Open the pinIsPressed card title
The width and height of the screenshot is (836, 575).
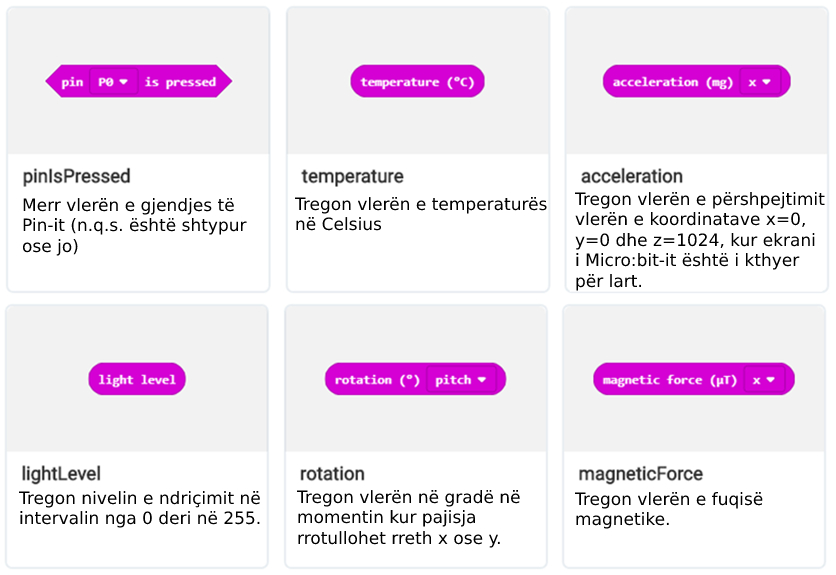click(x=77, y=176)
